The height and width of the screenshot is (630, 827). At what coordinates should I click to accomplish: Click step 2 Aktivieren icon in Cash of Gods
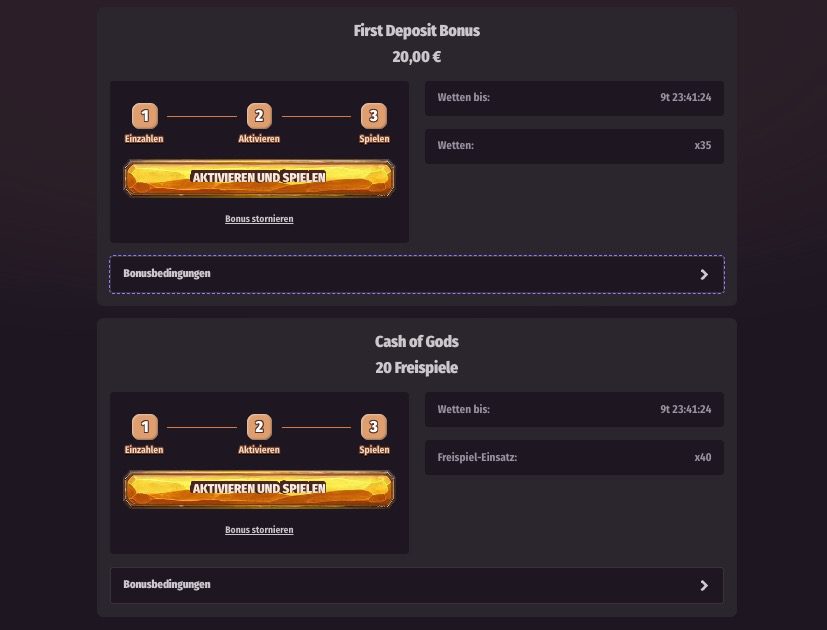[x=258, y=429]
